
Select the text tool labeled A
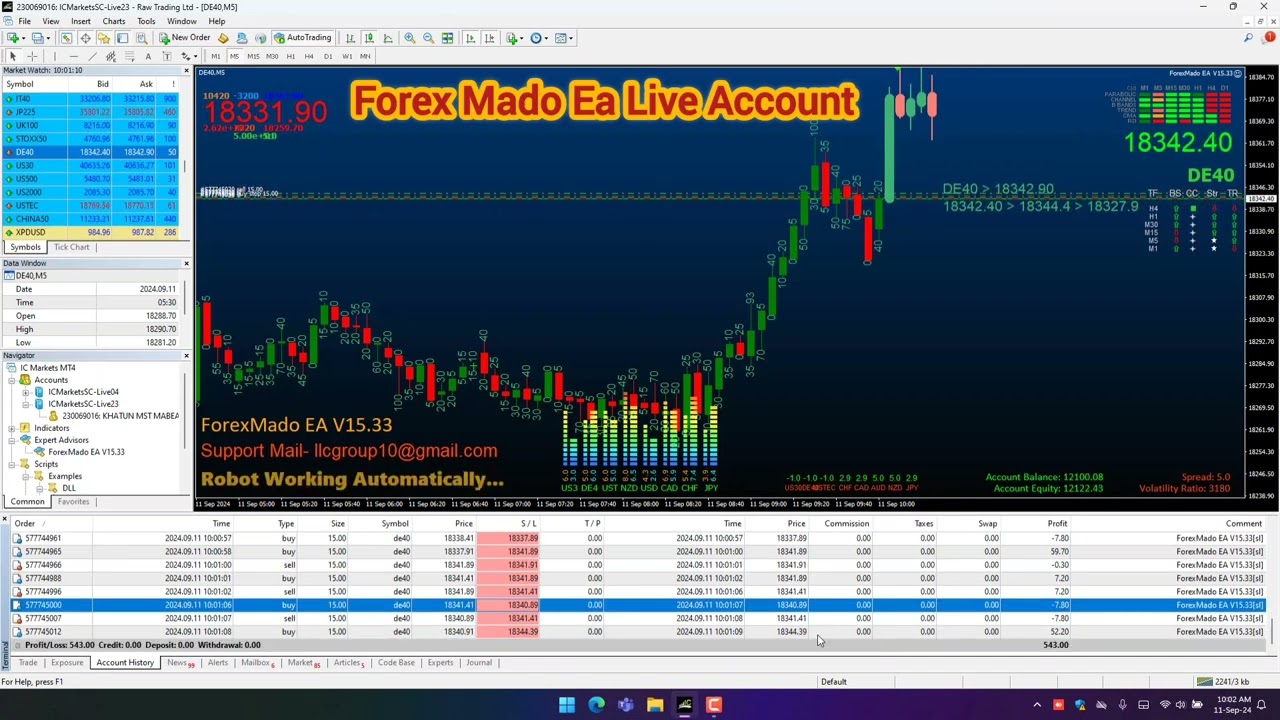(148, 56)
